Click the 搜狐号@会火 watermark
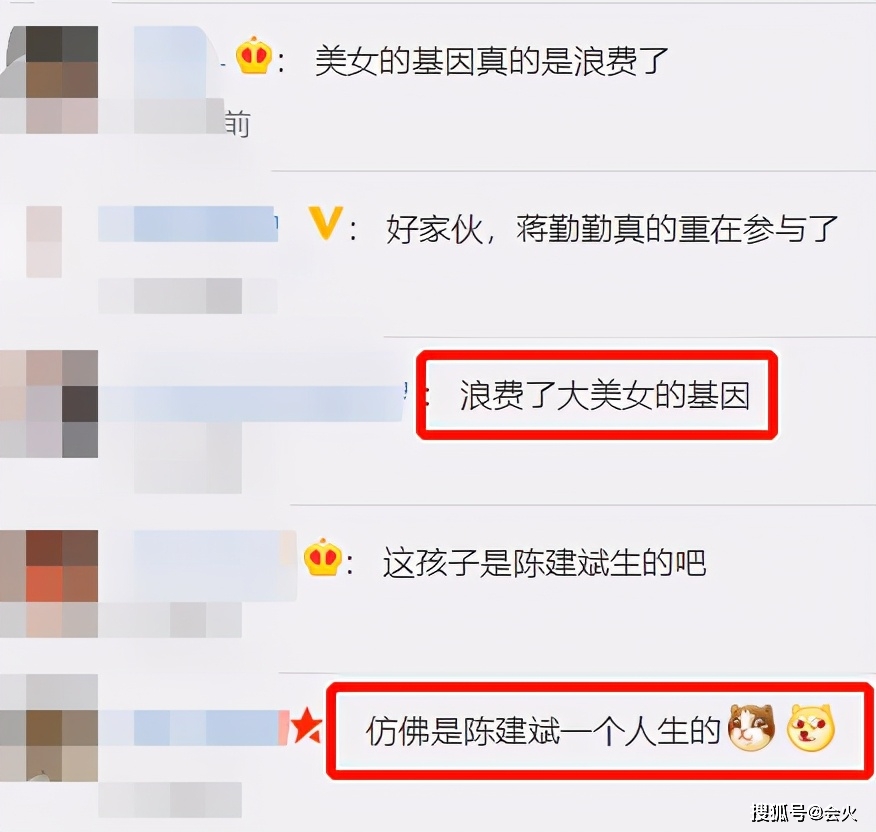The width and height of the screenshot is (876, 832). [804, 812]
